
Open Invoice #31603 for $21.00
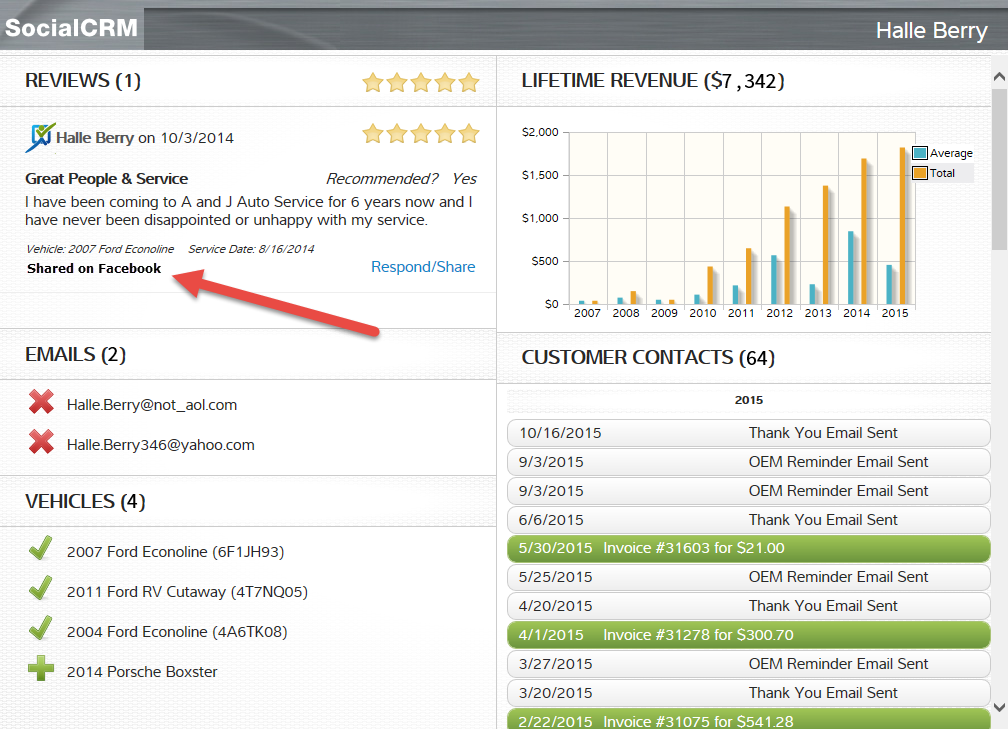click(748, 548)
